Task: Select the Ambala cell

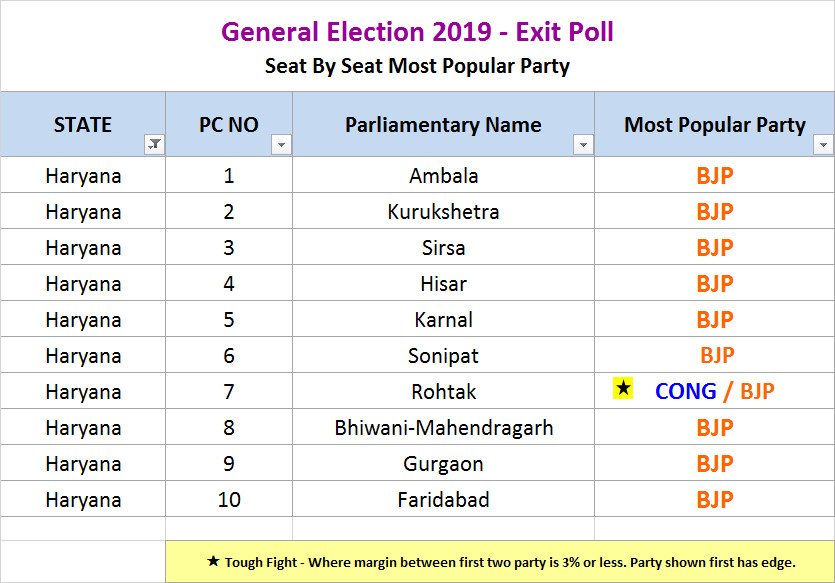Action: click(x=443, y=176)
